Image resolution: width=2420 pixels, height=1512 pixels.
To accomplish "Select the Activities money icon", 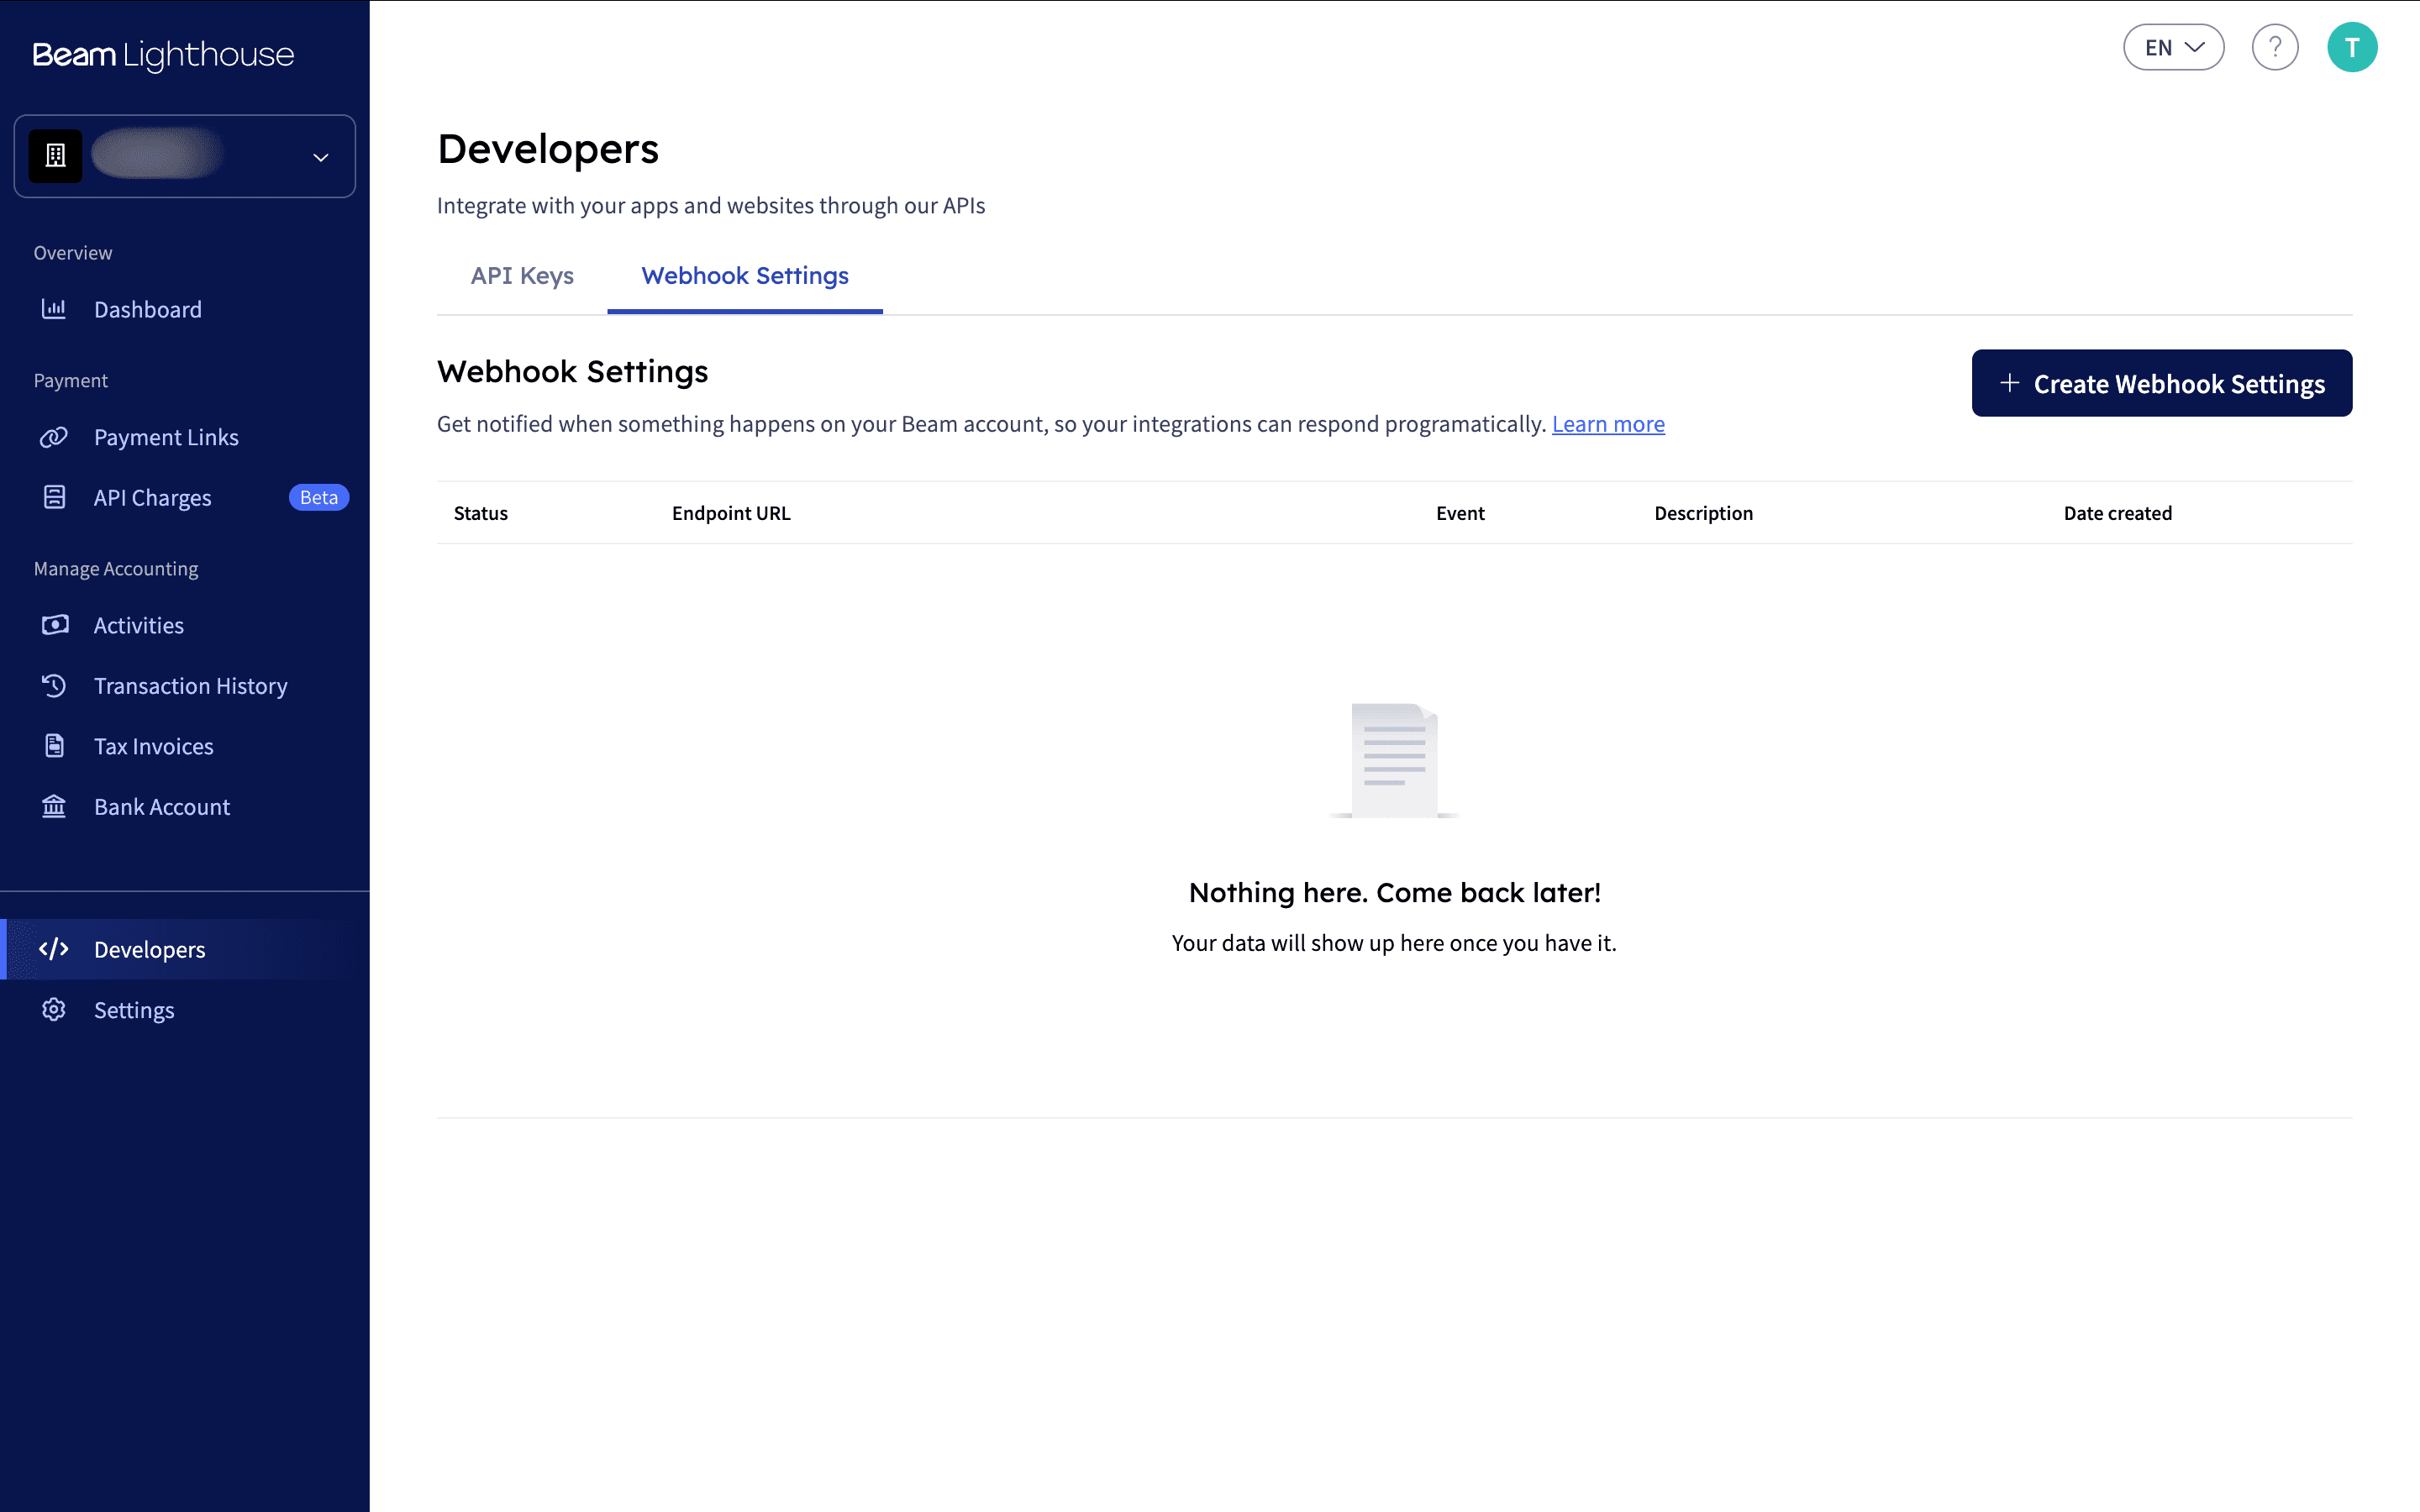I will click(x=54, y=625).
